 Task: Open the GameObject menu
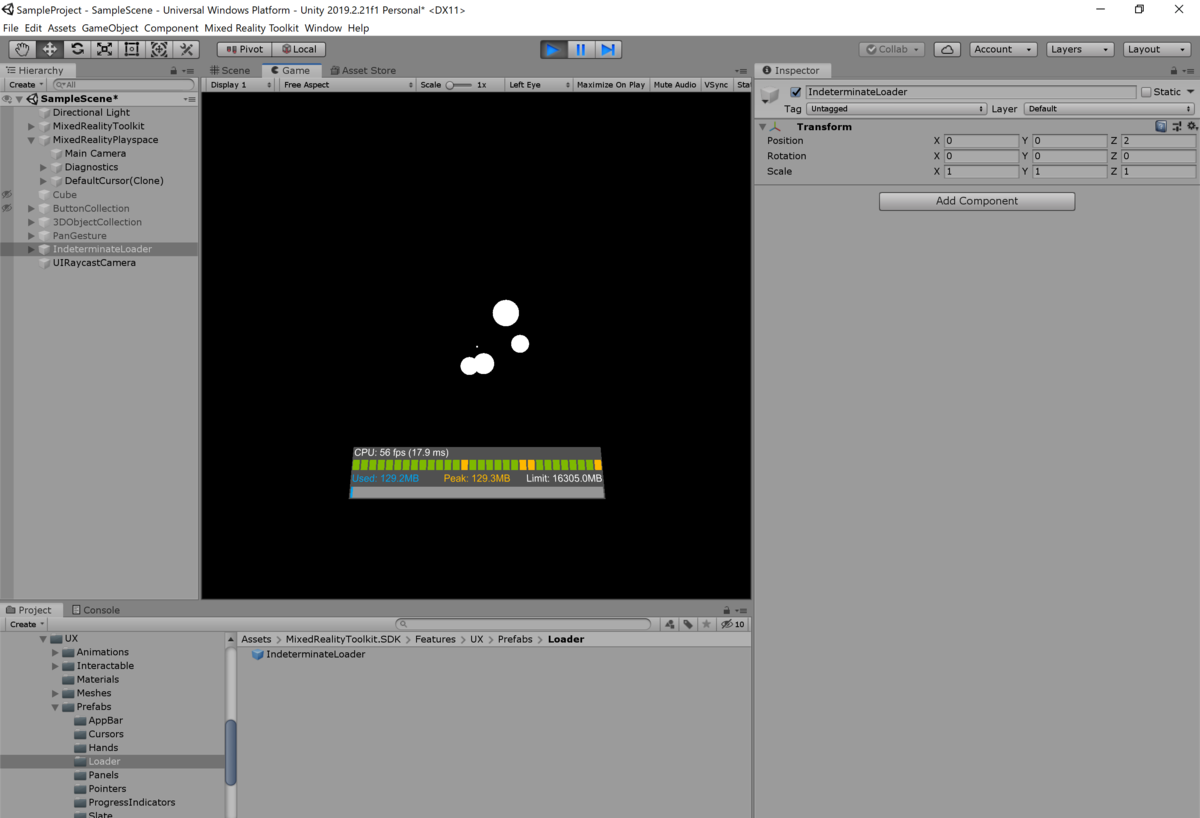(109, 28)
